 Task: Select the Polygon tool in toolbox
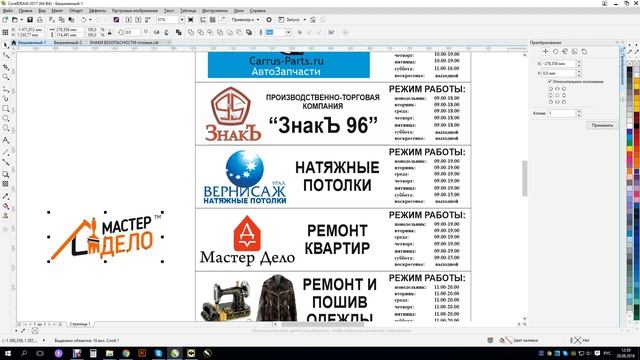(x=5, y=128)
